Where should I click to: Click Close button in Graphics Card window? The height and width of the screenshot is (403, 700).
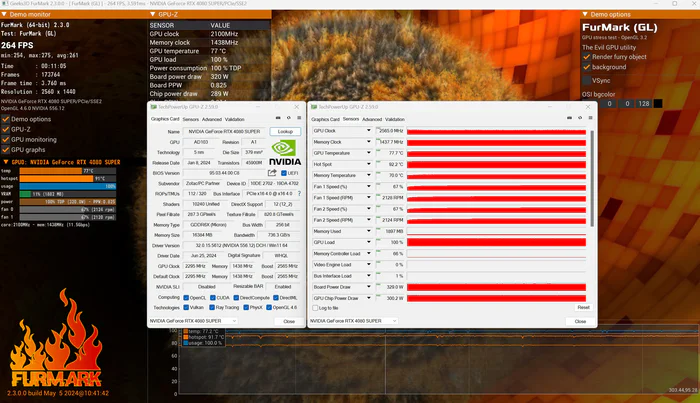289,321
